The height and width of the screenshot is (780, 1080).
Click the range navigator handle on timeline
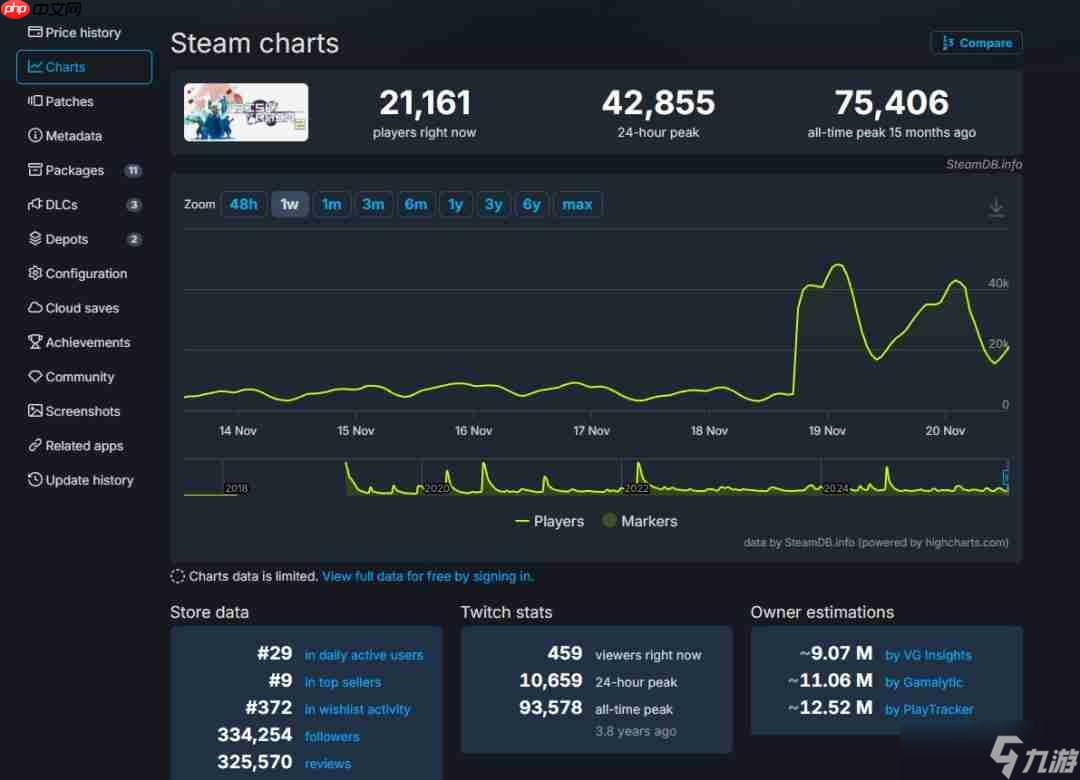point(1005,477)
